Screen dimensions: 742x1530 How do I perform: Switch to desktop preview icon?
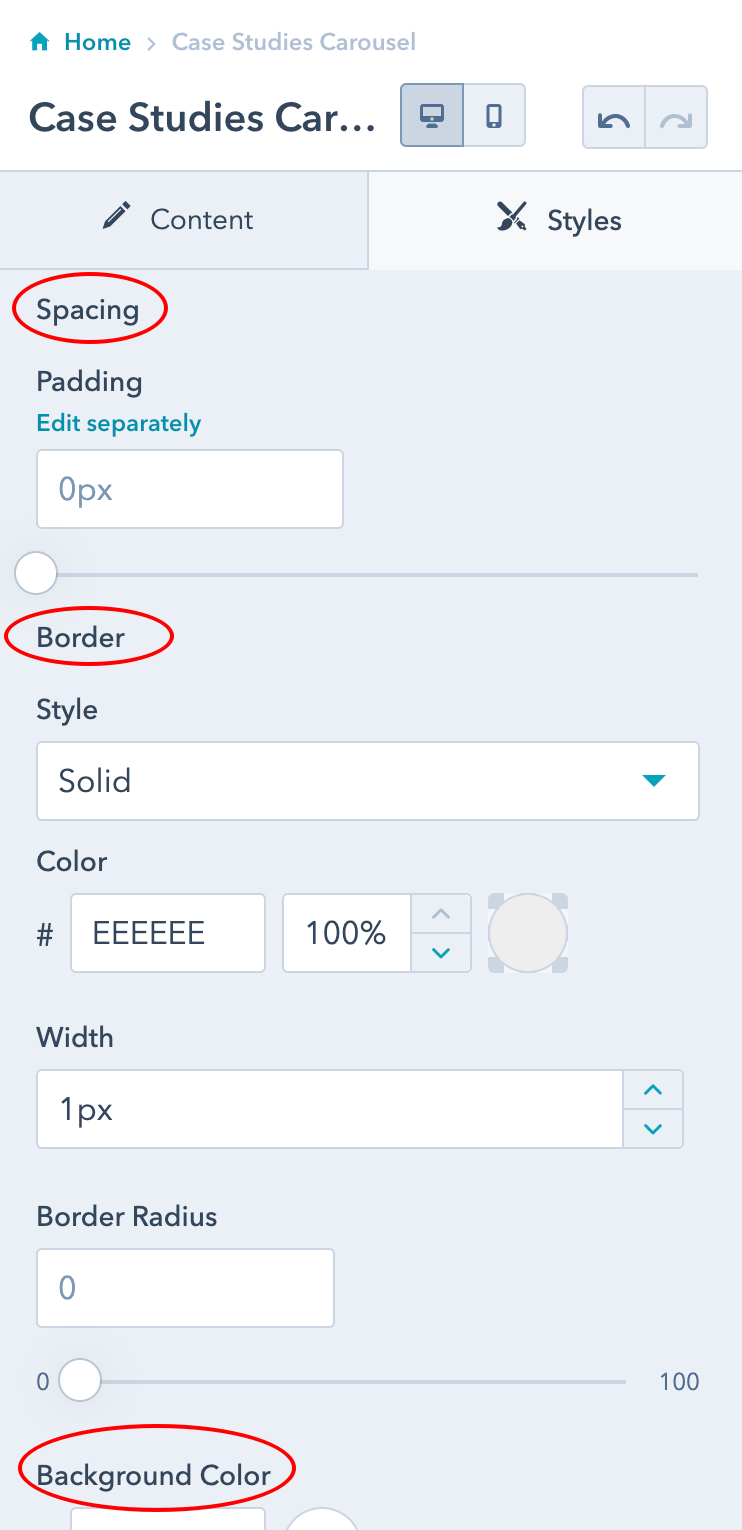432,116
